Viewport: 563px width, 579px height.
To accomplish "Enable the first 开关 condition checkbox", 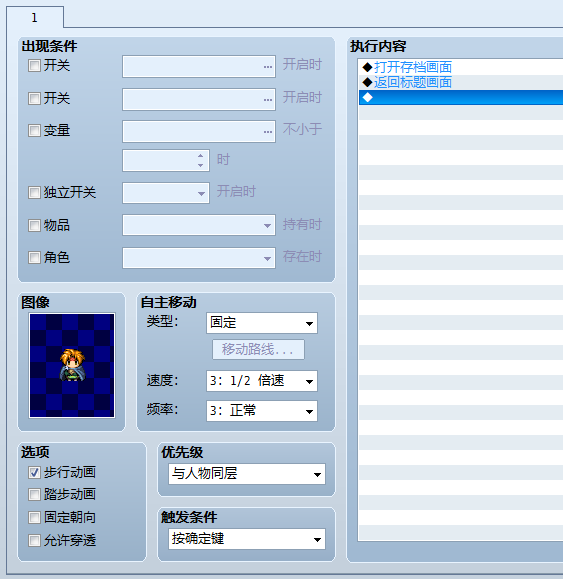I will coord(34,66).
